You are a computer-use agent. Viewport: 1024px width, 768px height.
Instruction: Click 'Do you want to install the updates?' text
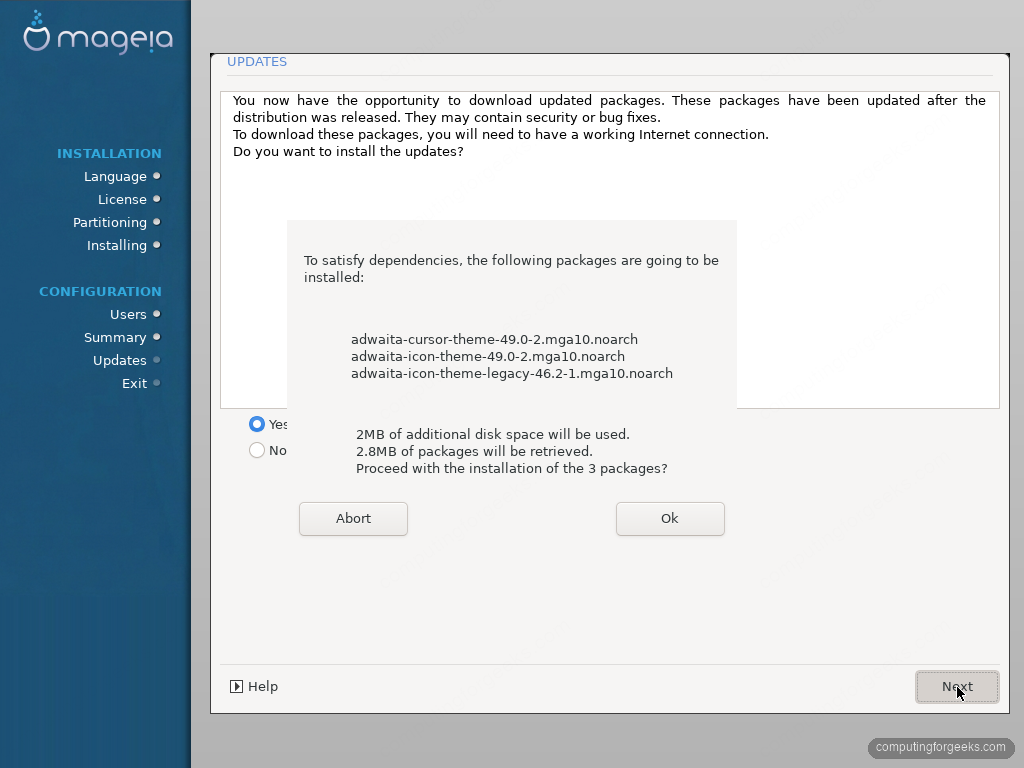(x=348, y=152)
